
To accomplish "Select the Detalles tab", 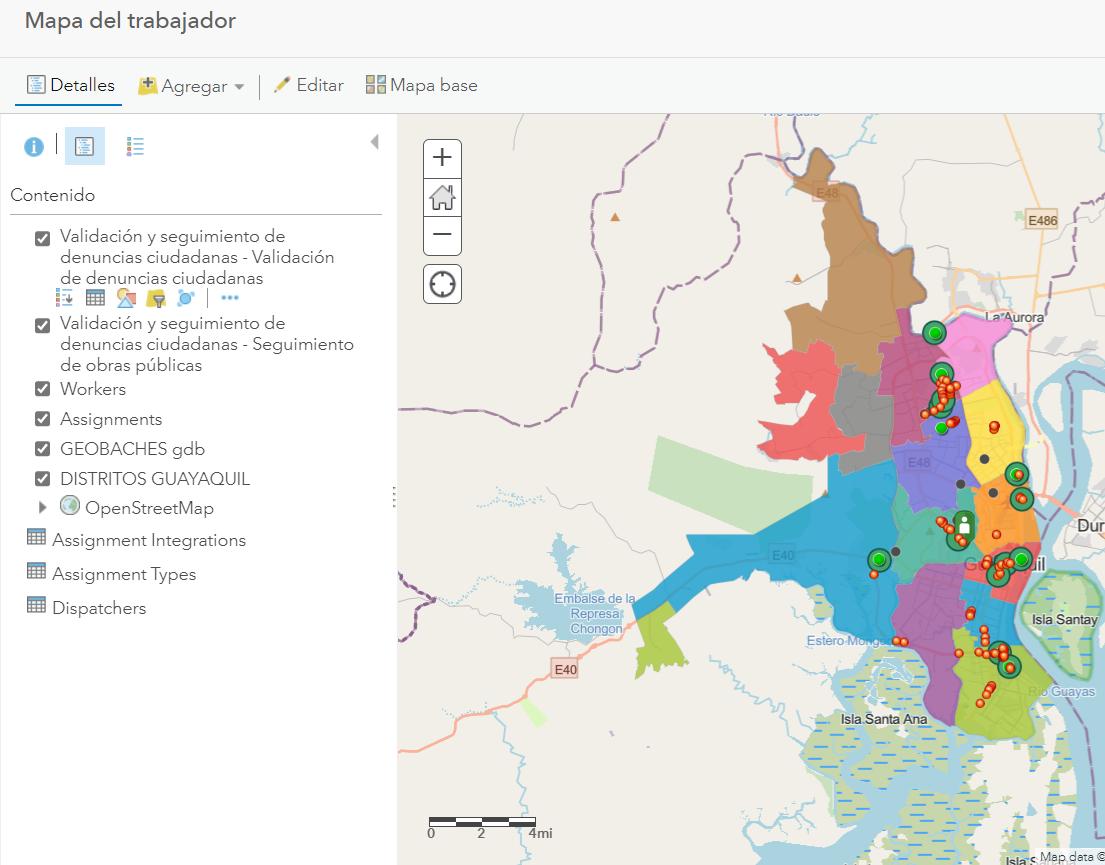I will click(70, 86).
